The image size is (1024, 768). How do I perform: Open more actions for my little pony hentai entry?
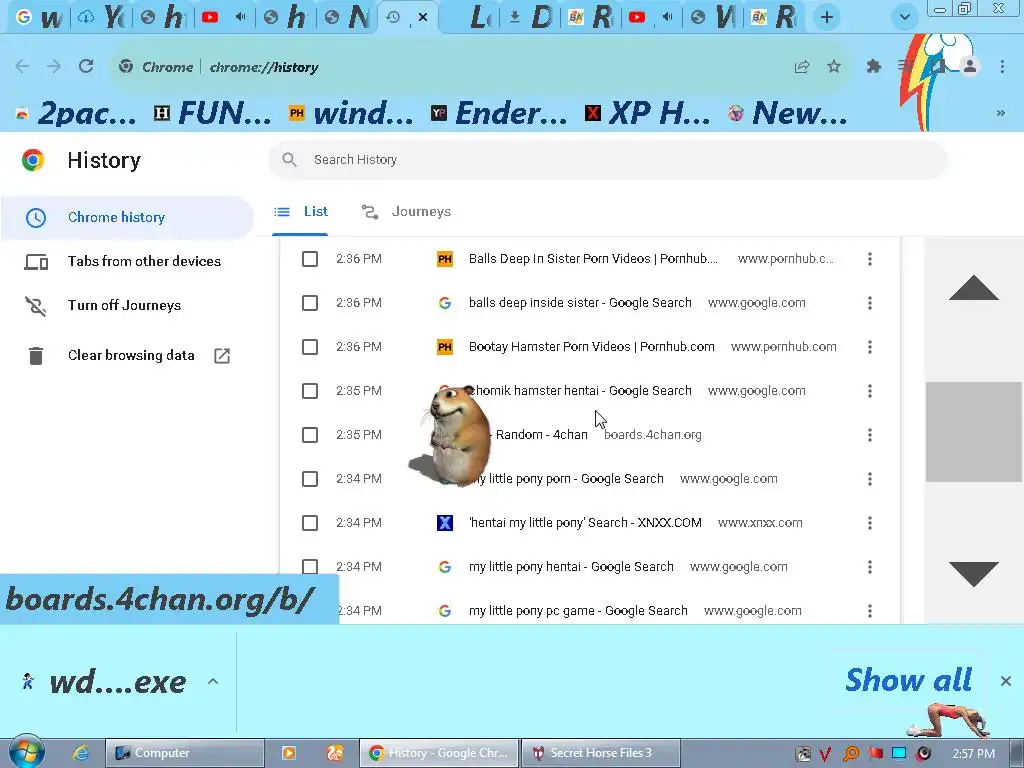click(869, 567)
